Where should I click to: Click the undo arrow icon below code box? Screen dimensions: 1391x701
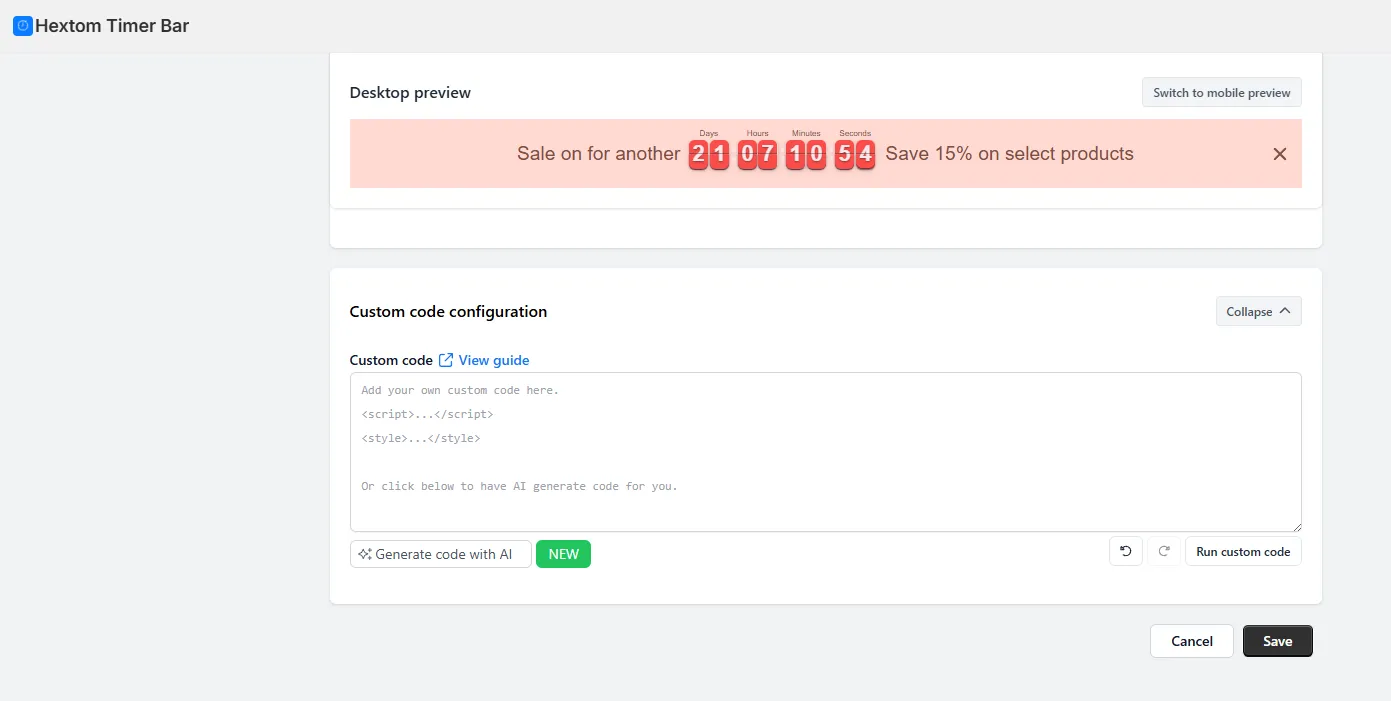pos(1125,551)
